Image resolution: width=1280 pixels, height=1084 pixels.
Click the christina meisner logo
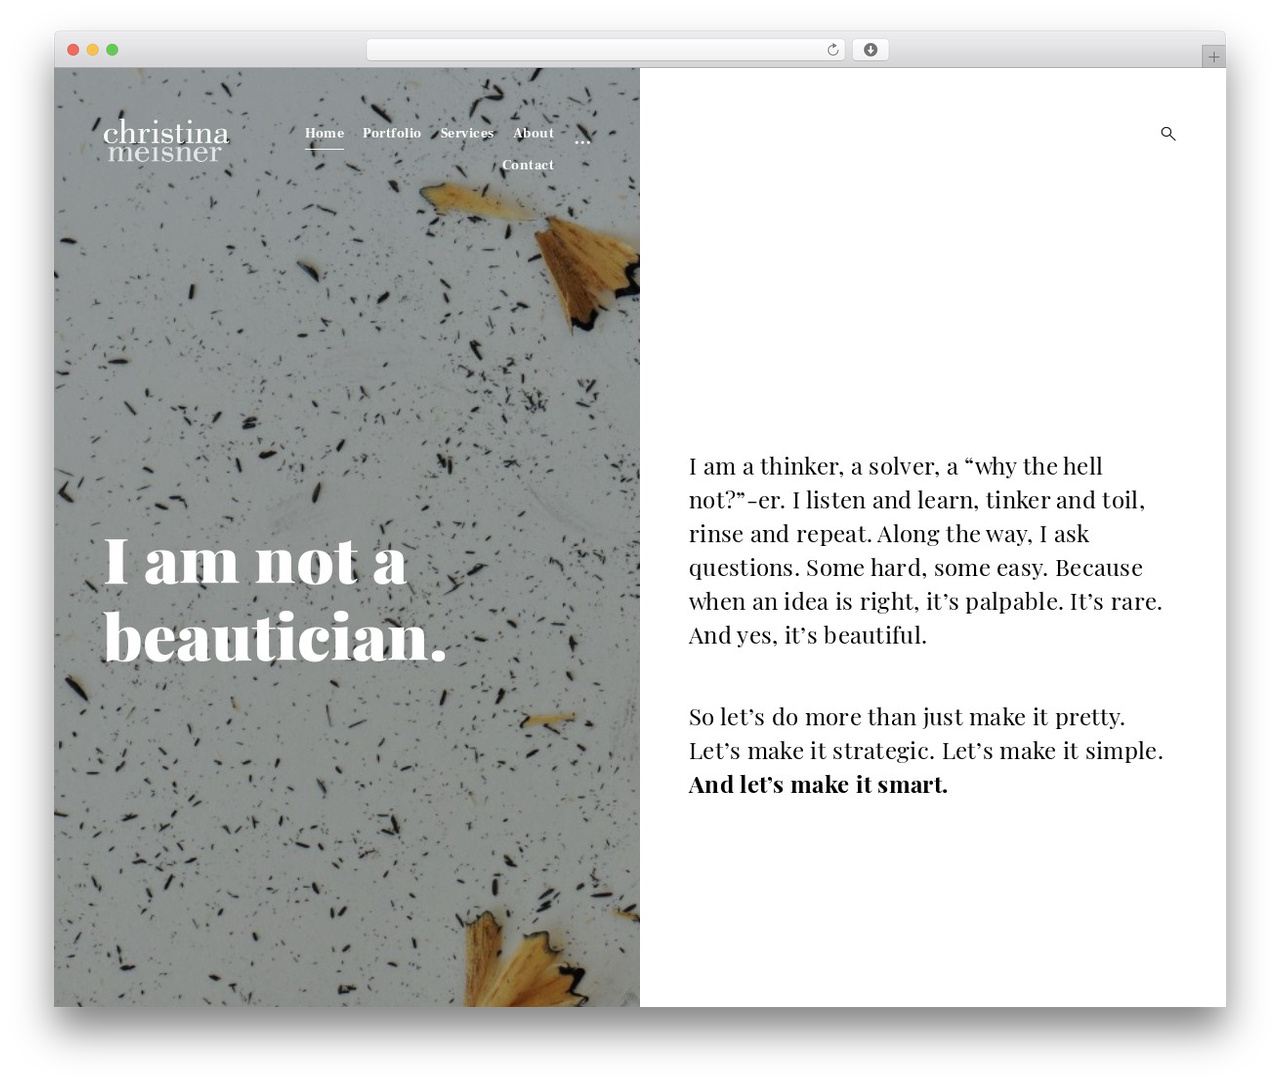pos(166,141)
